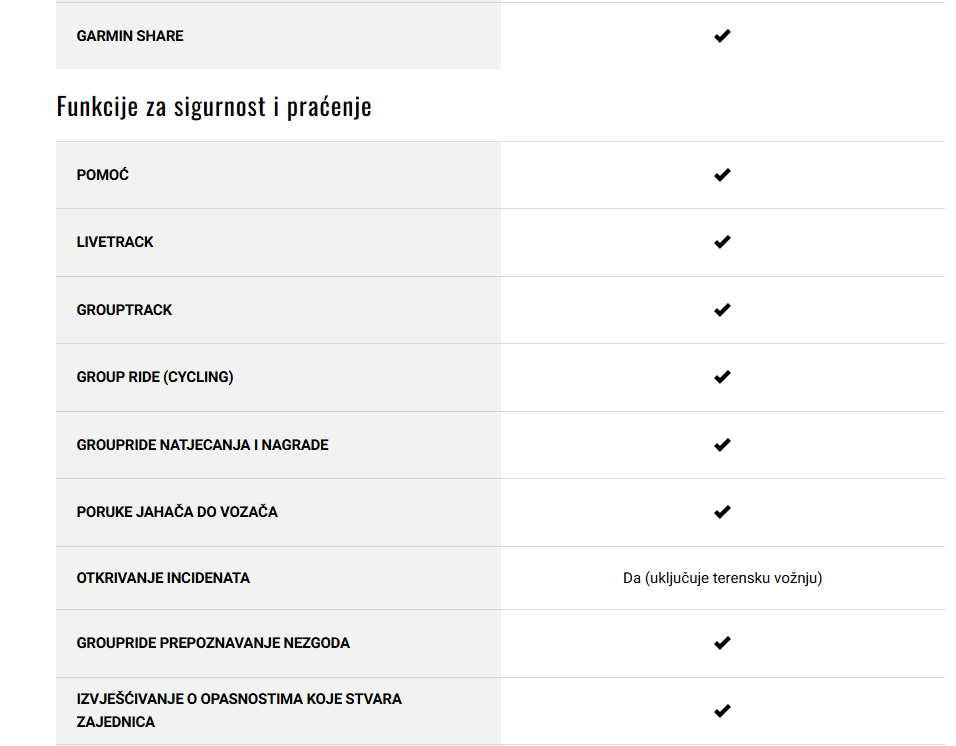Click the checkmark in the Garmin Share row
Image resolution: width=956 pixels, height=746 pixels.
722,36
